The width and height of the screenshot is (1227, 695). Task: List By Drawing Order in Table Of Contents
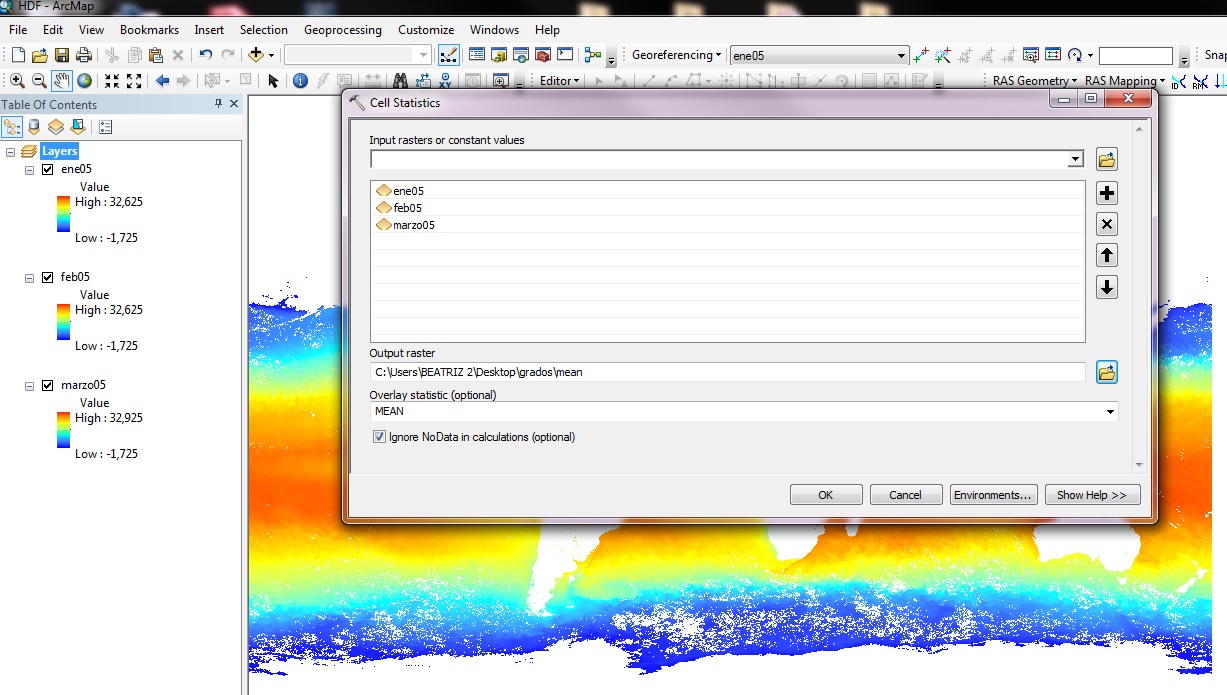(x=12, y=127)
